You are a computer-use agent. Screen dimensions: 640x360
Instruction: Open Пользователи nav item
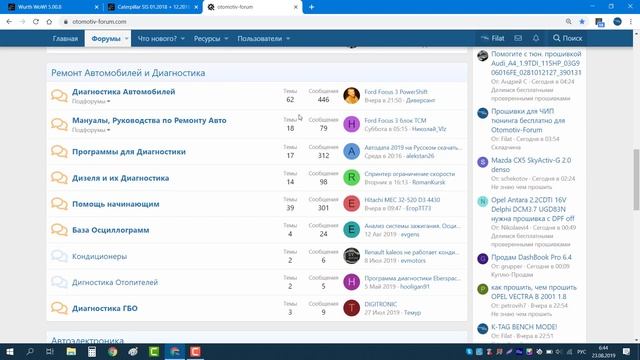tap(260, 38)
